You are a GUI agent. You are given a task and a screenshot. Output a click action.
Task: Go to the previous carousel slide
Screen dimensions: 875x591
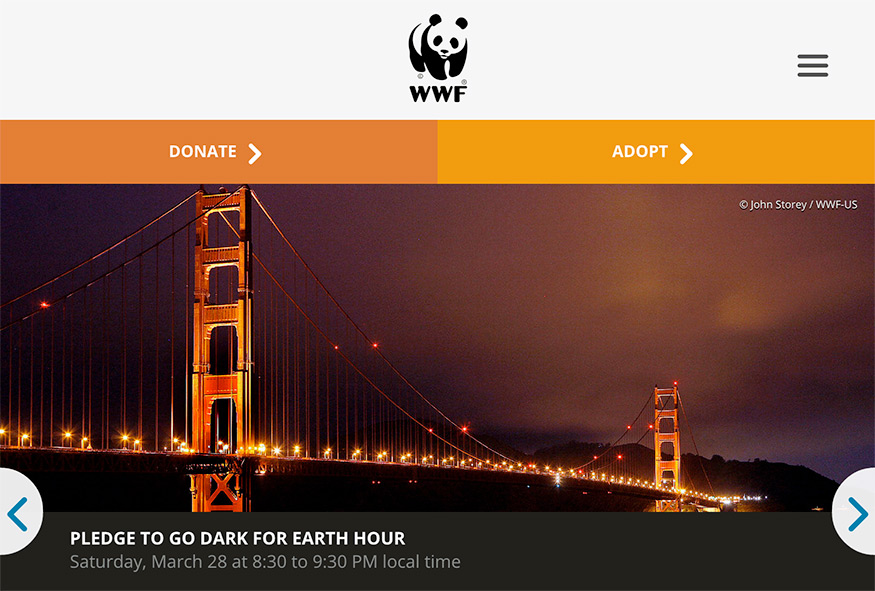pyautogui.click(x=19, y=512)
